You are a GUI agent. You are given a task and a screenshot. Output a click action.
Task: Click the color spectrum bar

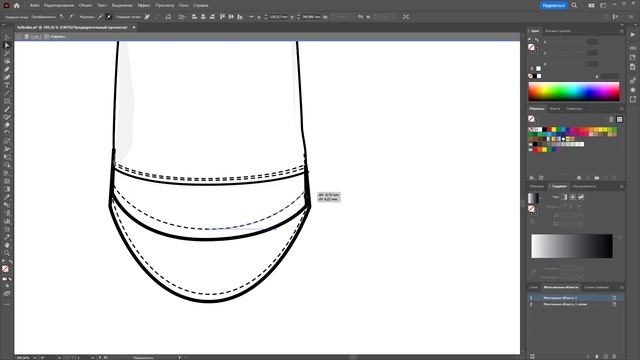[573, 91]
